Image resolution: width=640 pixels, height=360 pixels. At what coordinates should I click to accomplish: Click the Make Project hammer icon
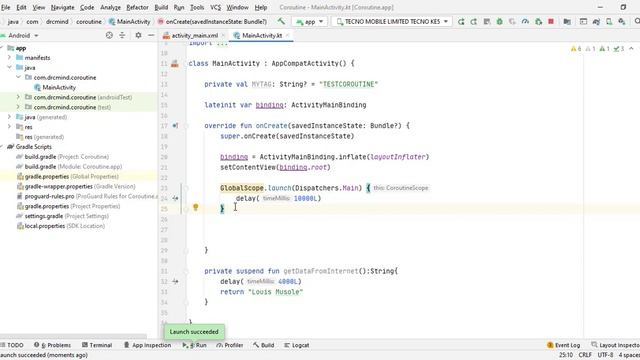[x=281, y=21]
